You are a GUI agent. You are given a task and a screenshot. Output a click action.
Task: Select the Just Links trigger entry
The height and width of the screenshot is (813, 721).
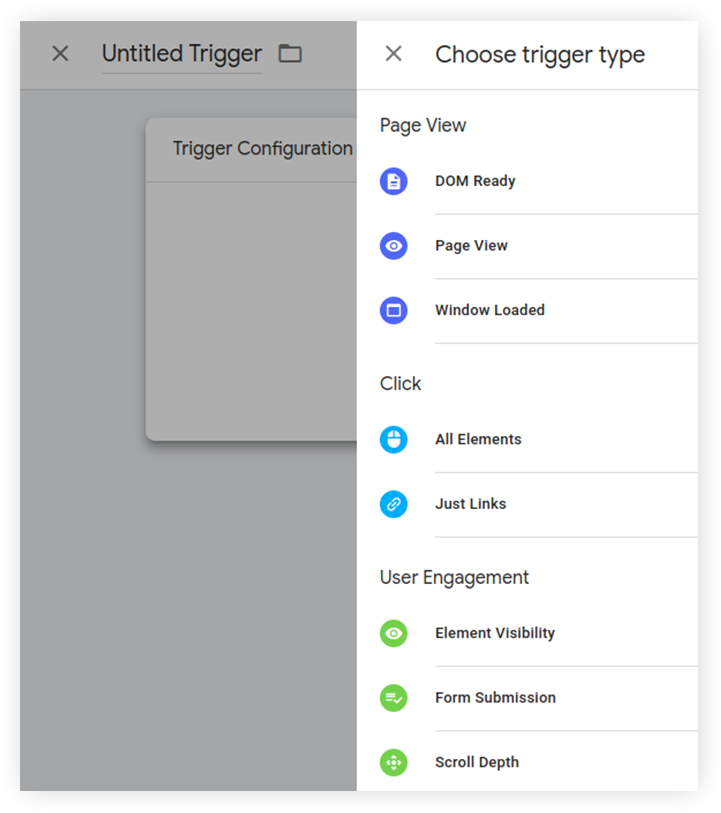(x=470, y=504)
